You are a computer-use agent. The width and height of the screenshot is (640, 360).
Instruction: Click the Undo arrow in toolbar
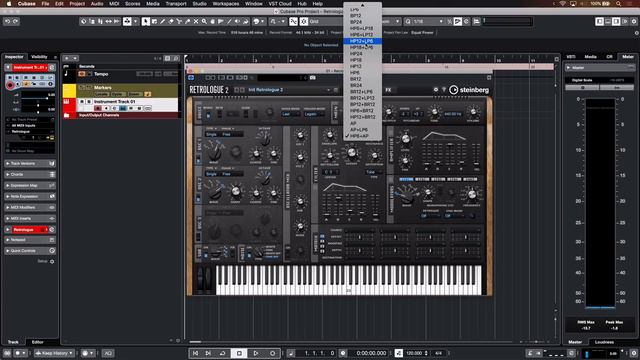7,21
